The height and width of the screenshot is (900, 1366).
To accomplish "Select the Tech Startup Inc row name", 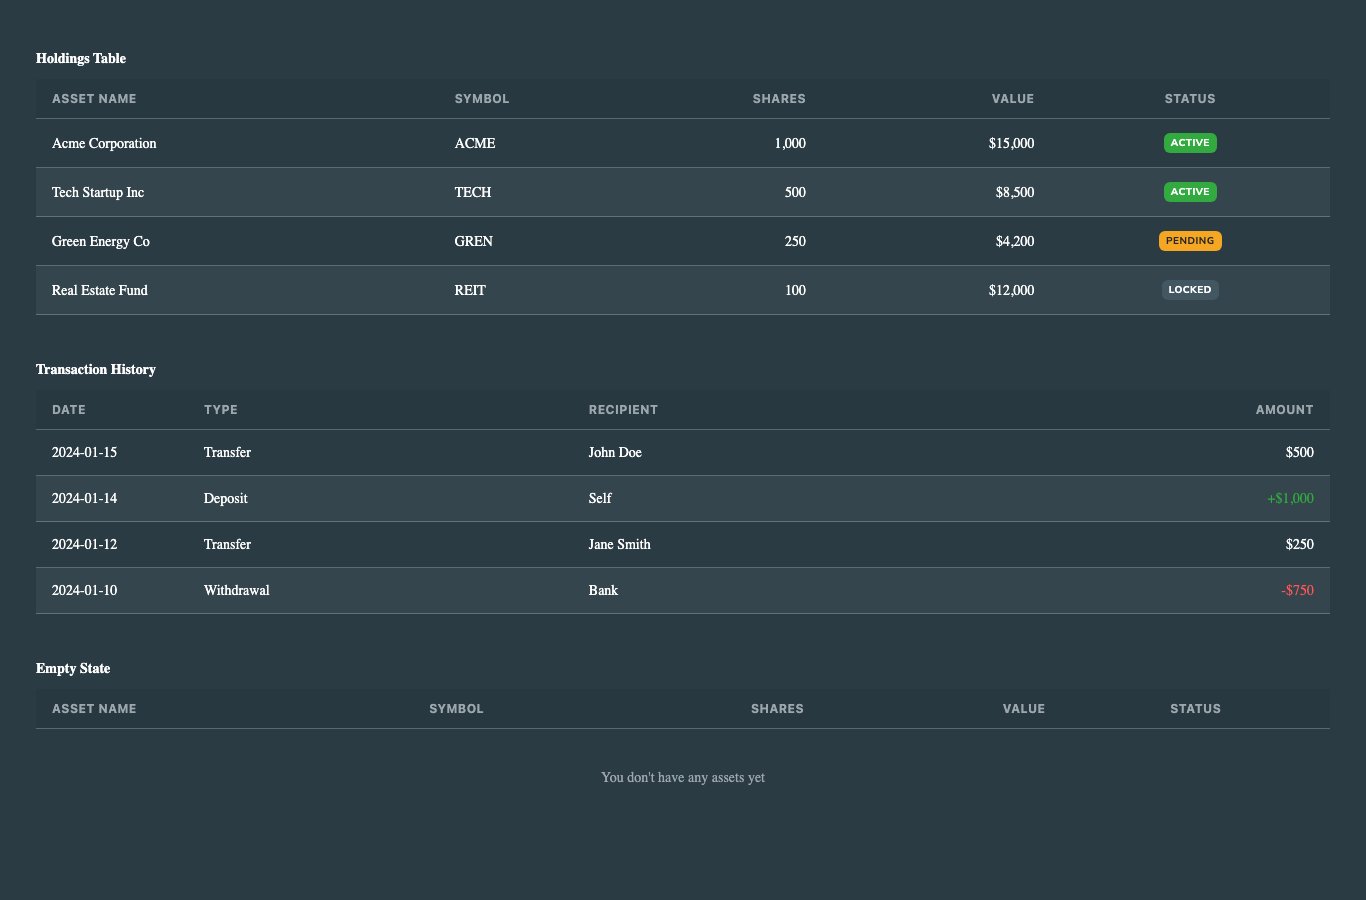I will (x=98, y=192).
